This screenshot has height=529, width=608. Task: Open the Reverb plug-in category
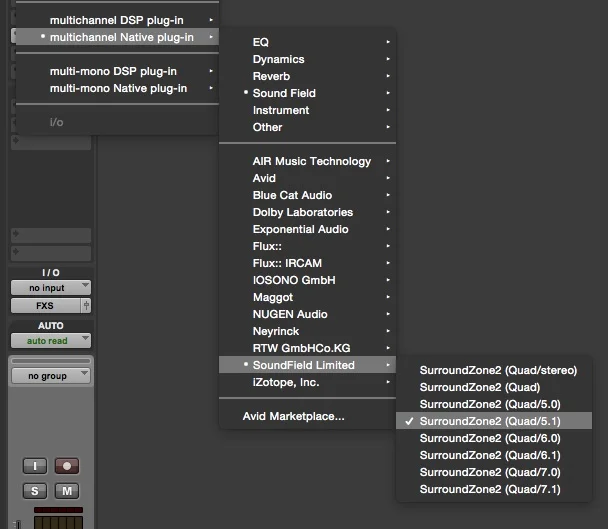coord(307,76)
